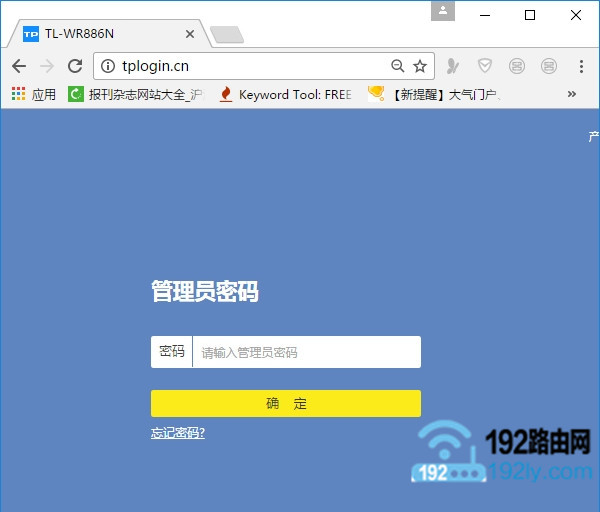The width and height of the screenshot is (600, 512).
Task: Open the Keyword Tool bookmark
Action: coord(286,95)
